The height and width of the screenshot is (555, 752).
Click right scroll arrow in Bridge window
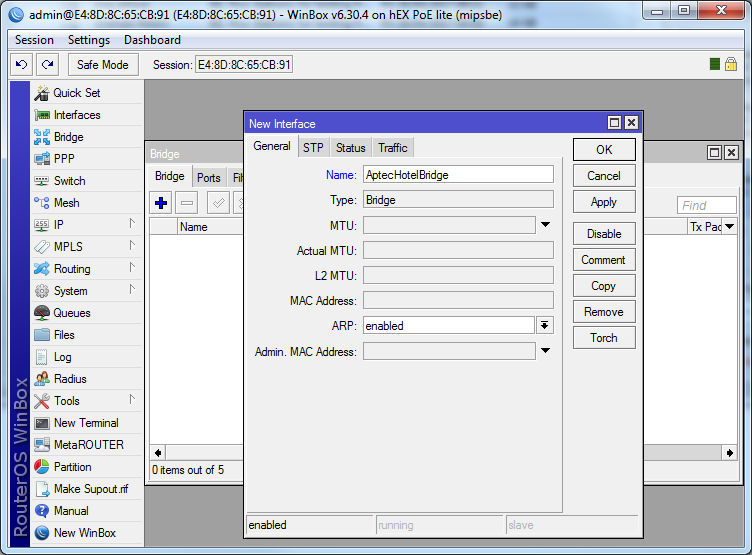(x=729, y=453)
